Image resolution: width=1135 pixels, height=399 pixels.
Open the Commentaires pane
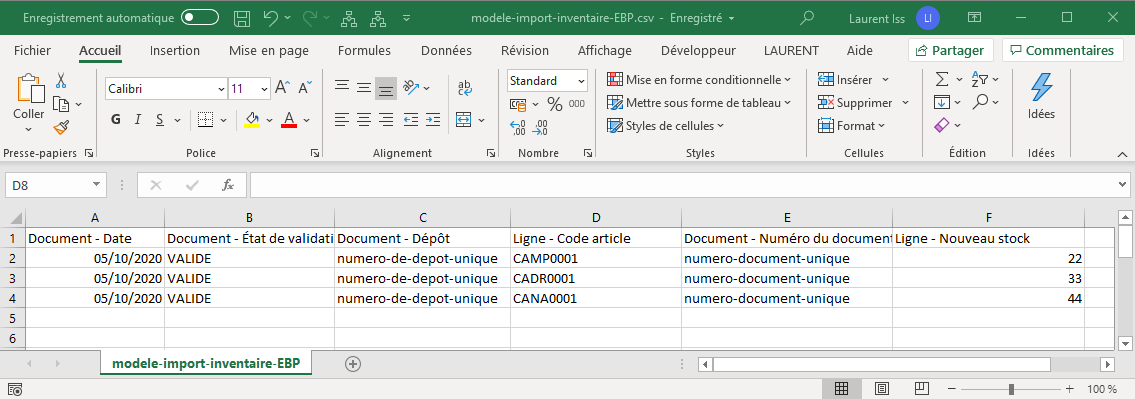tap(1062, 51)
